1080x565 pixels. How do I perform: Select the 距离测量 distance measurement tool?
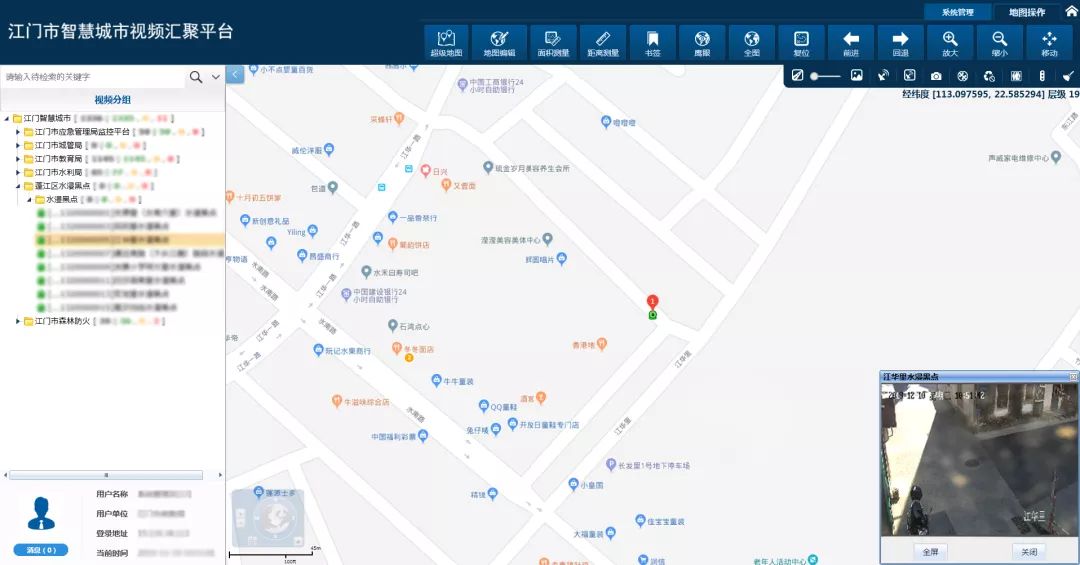click(601, 42)
